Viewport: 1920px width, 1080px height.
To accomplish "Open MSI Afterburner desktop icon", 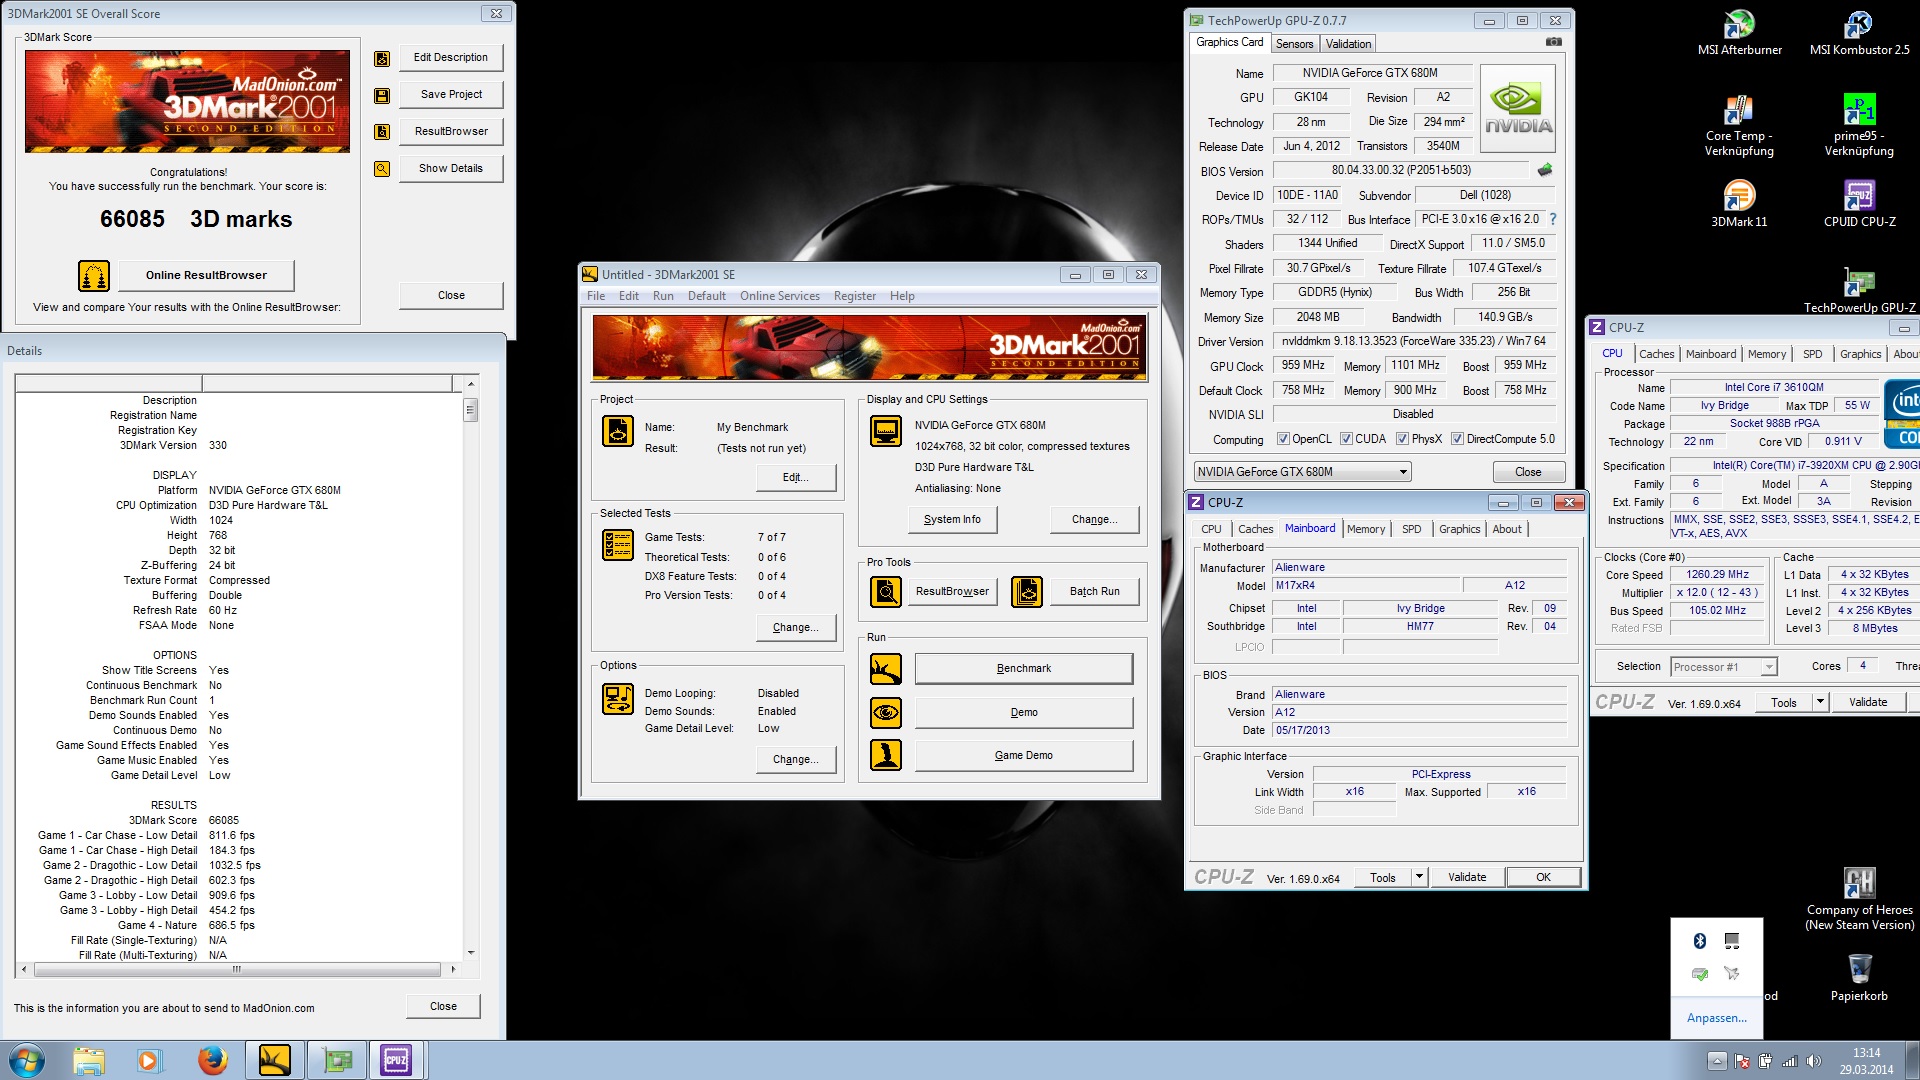I will point(1739,34).
